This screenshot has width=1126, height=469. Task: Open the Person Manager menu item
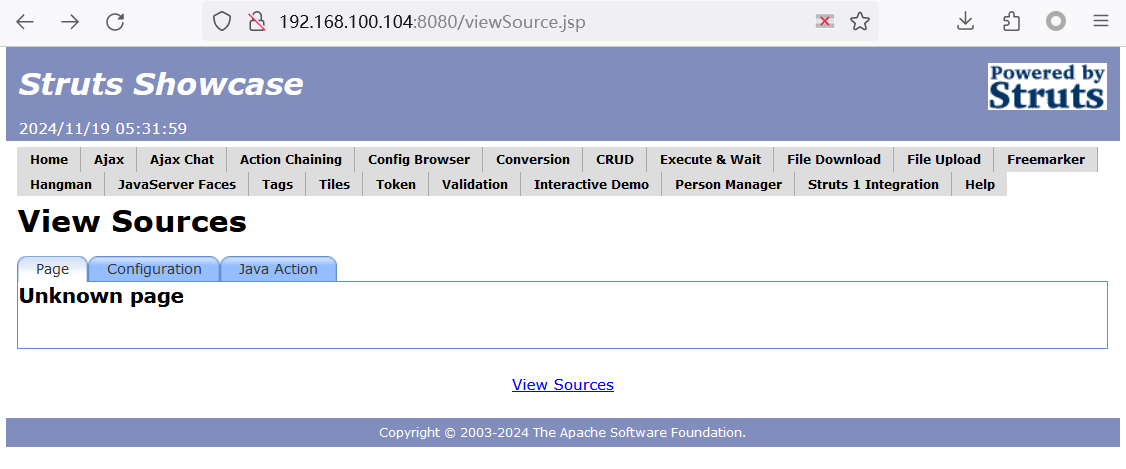[728, 184]
